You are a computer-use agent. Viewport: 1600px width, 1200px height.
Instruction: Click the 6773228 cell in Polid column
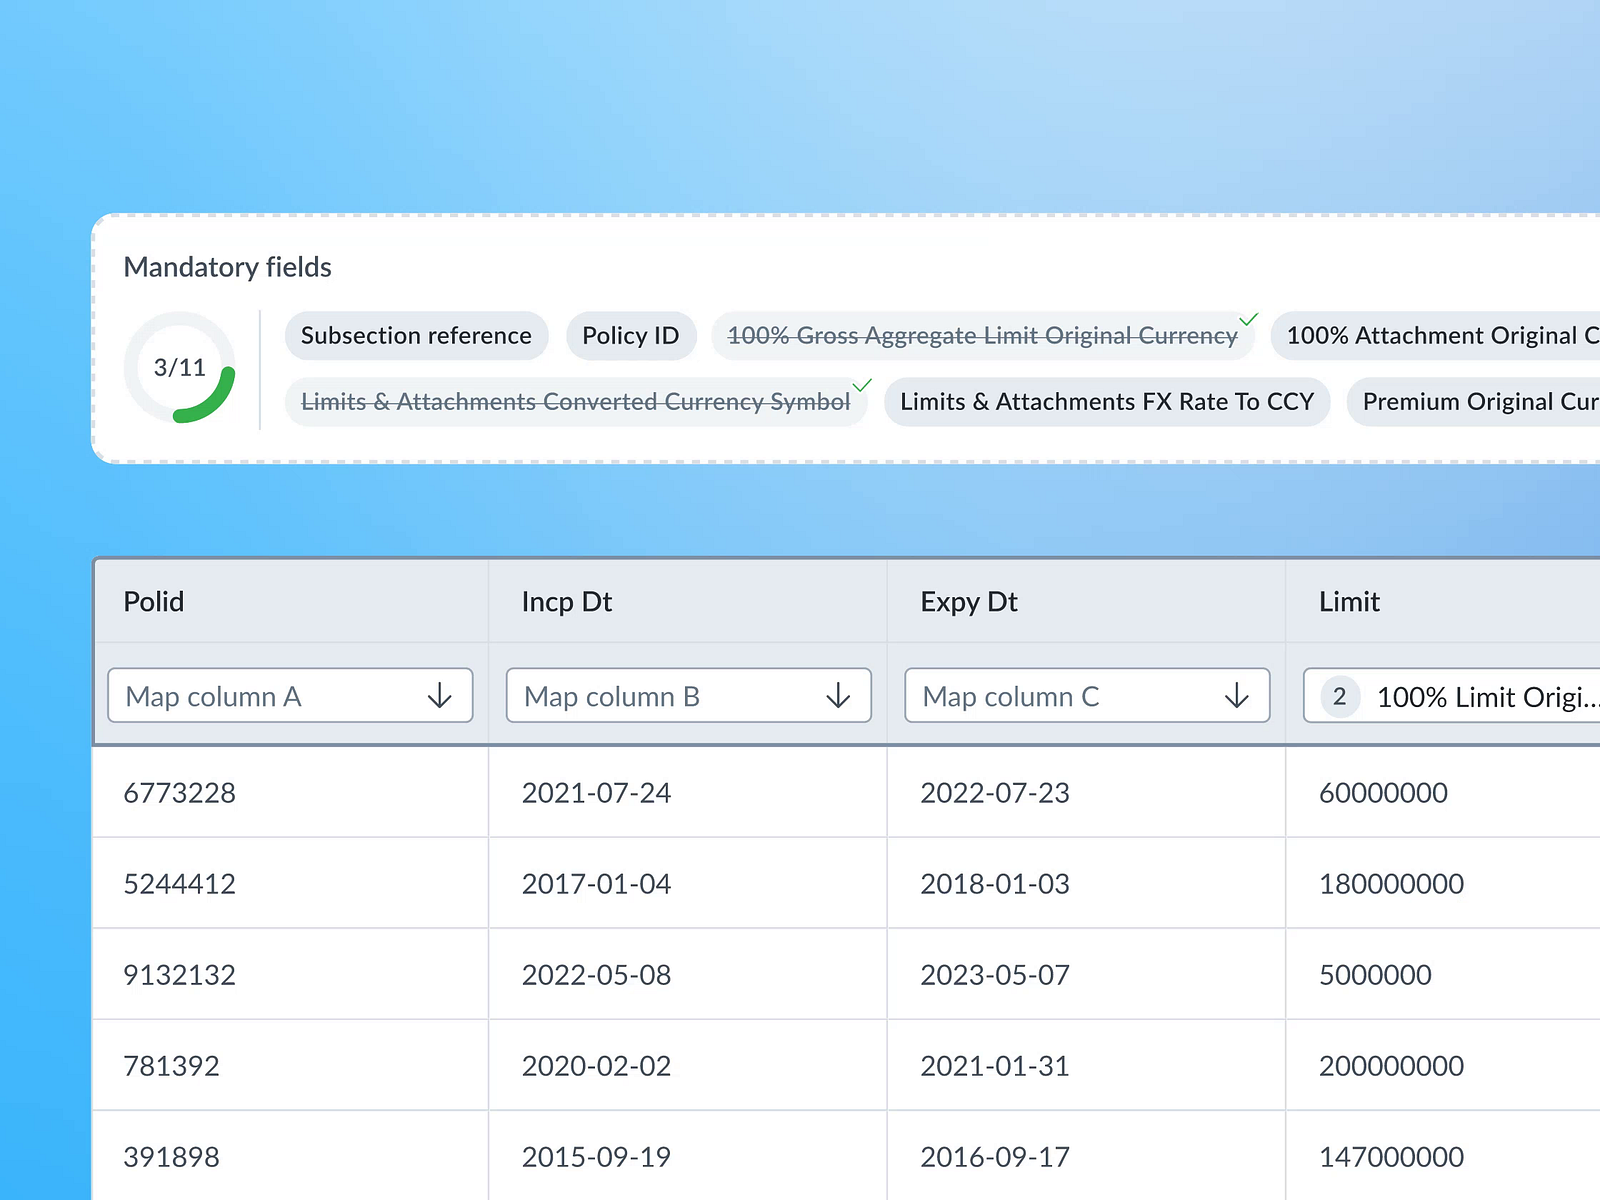[180, 793]
